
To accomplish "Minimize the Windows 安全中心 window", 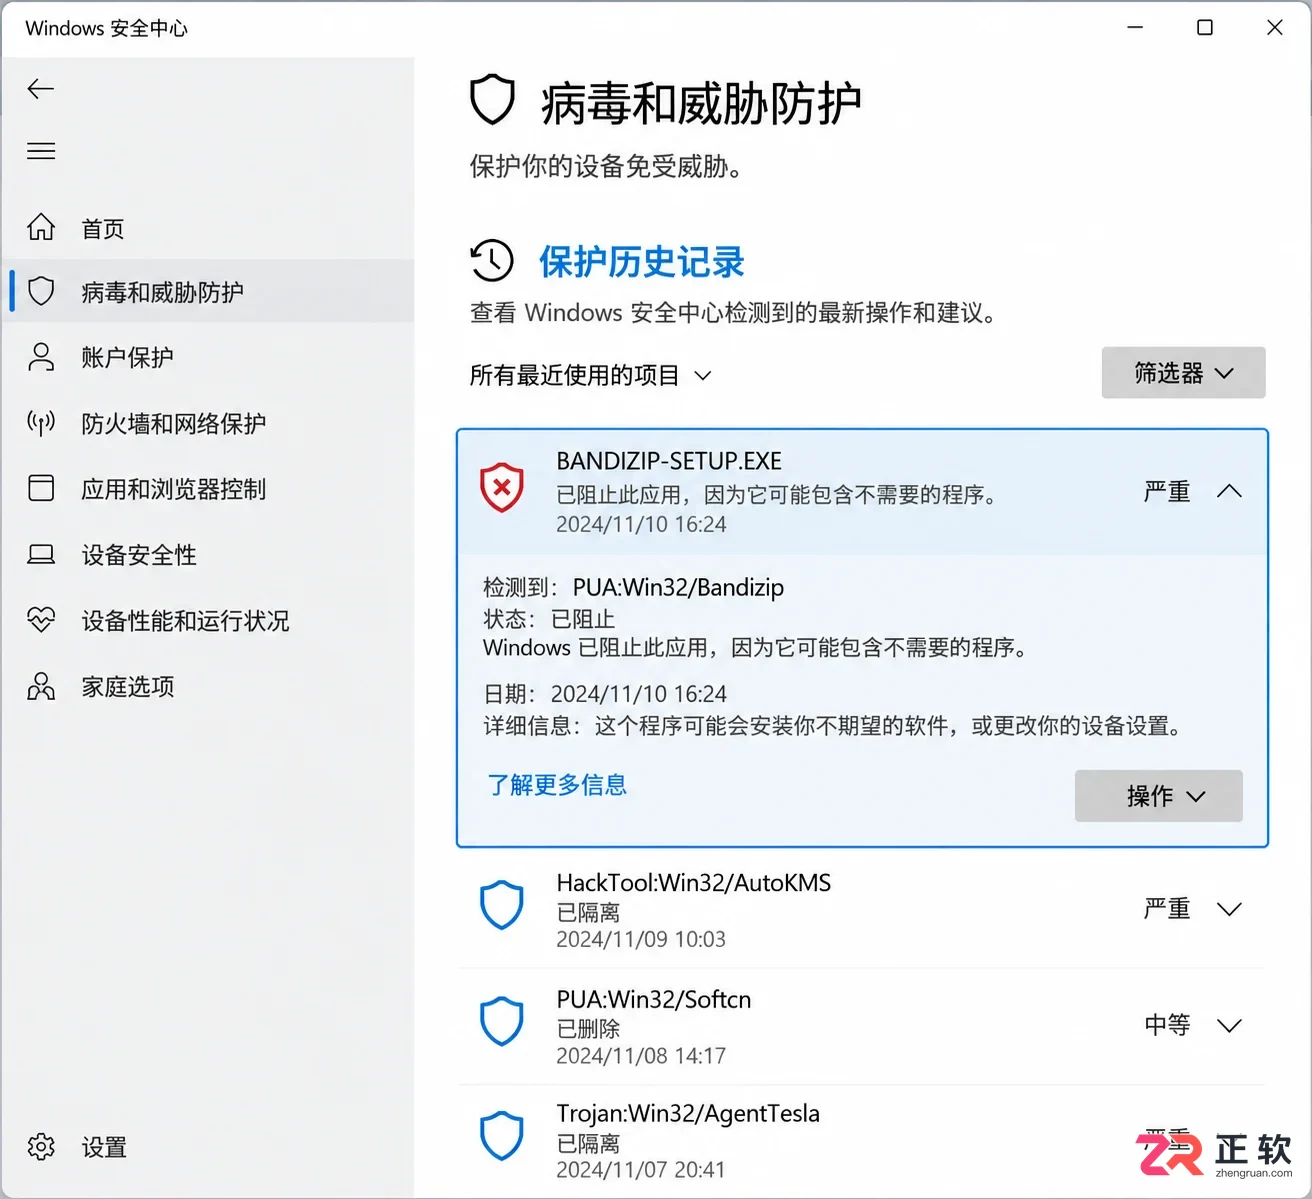I will 1135,28.
